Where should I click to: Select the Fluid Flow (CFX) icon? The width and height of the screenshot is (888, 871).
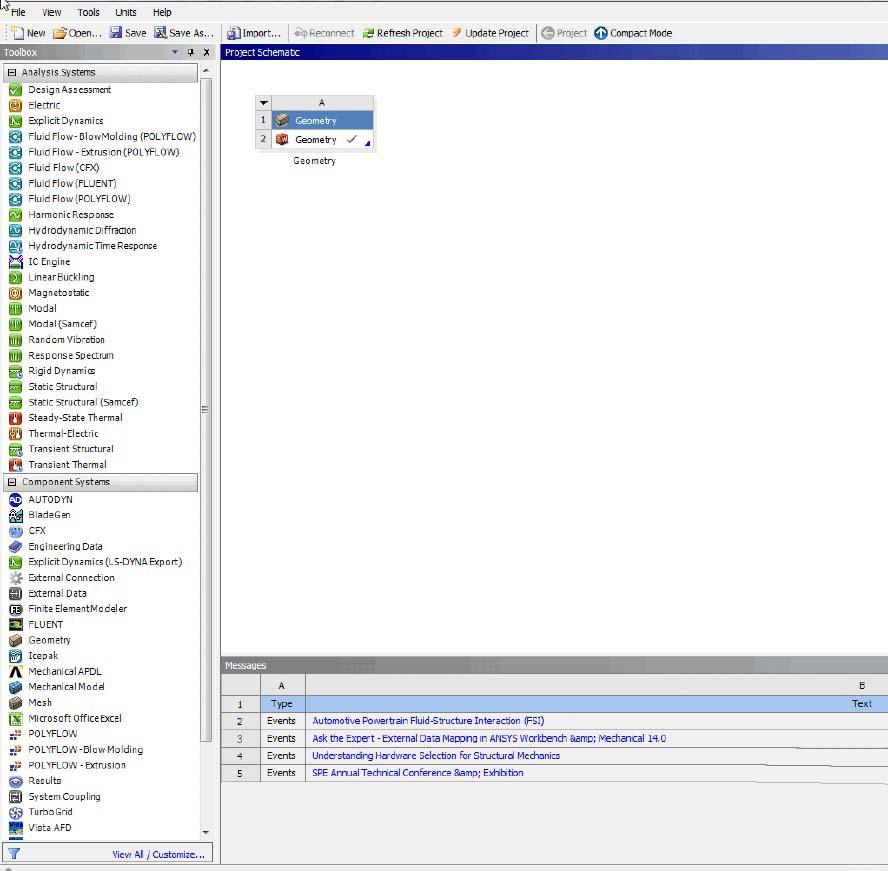[15, 168]
